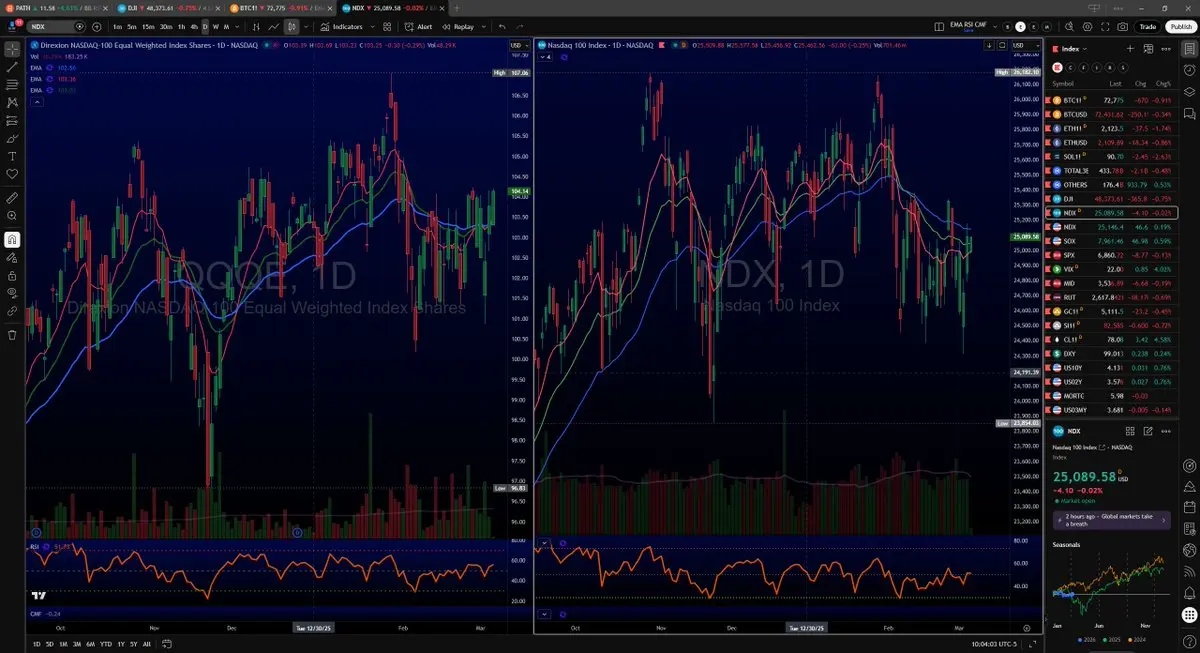
Task: Select the crosshair cursor tool
Action: coord(12,48)
